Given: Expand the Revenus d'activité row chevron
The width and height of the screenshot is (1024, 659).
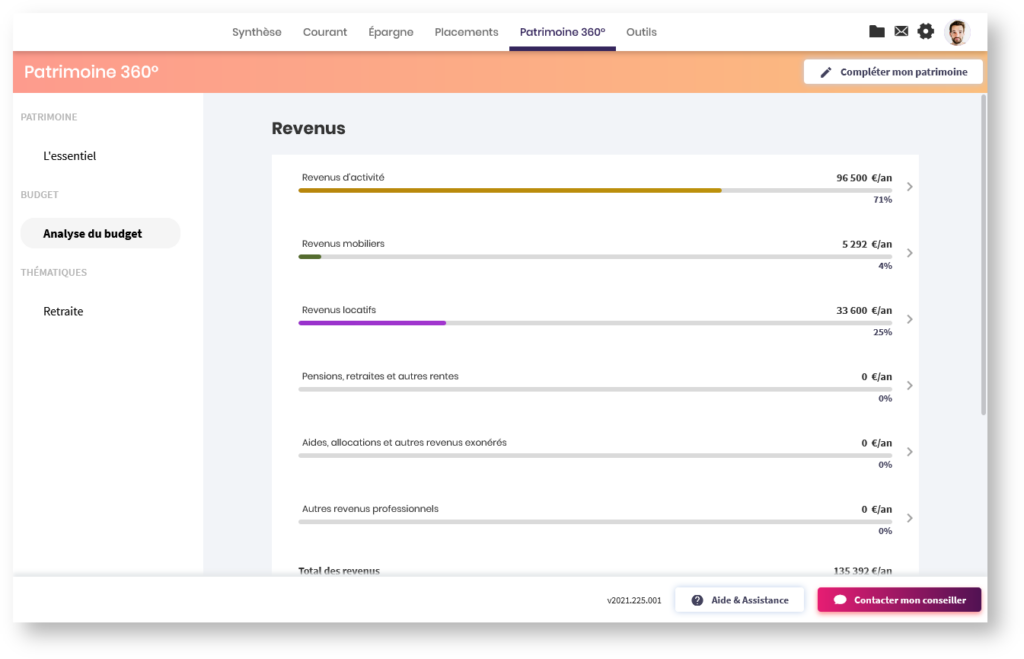Looking at the screenshot, I should pos(909,187).
